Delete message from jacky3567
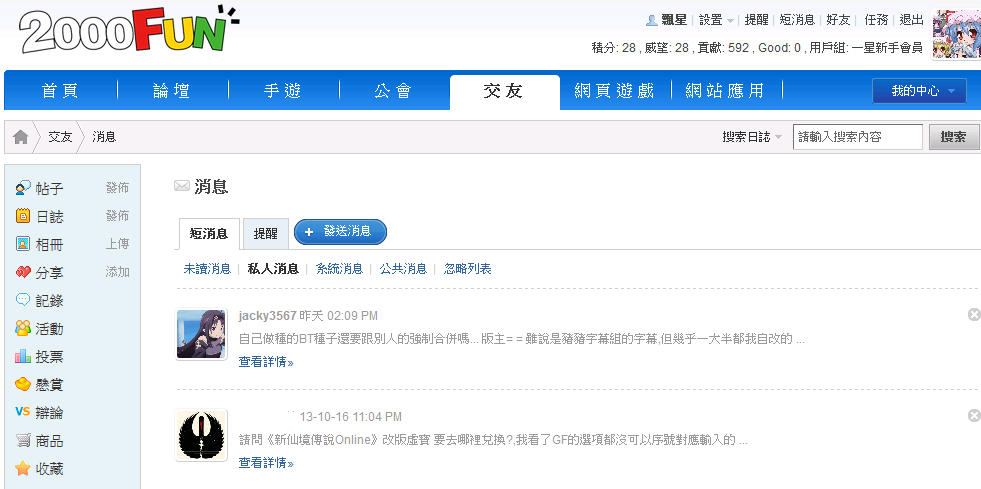Screen dimensions: 981x489 coord(974,315)
